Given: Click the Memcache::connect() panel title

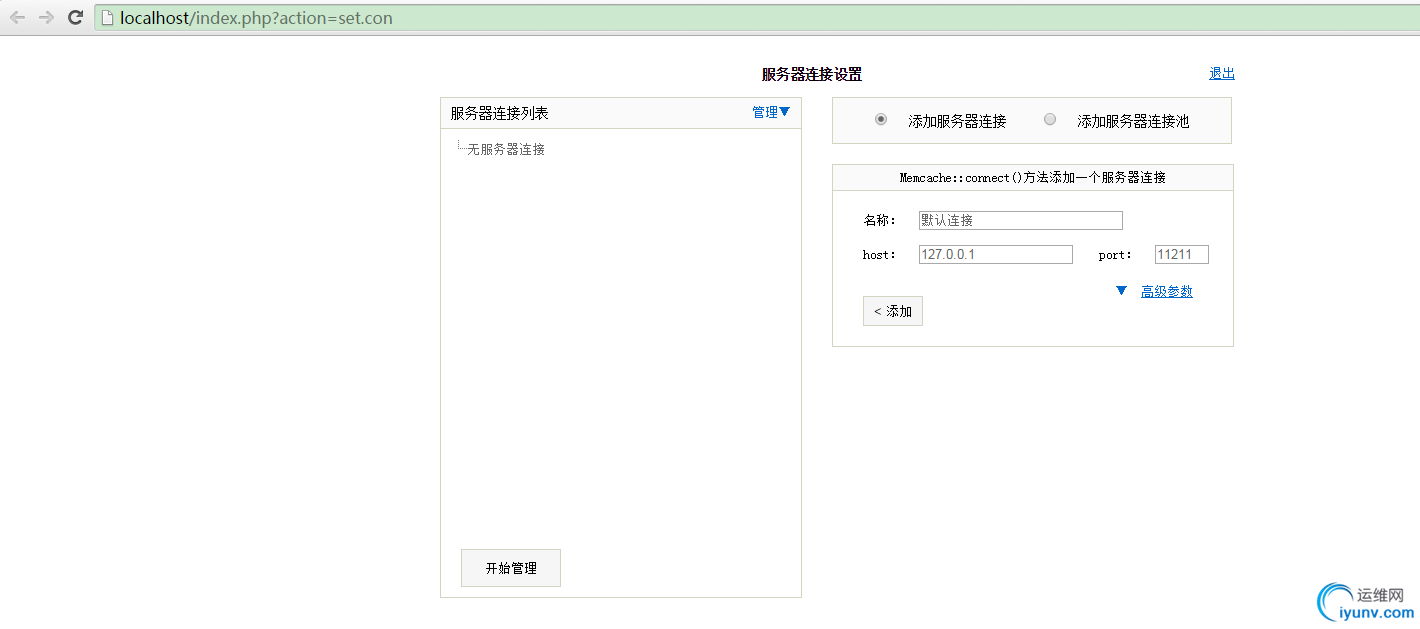Looking at the screenshot, I should pos(1032,177).
